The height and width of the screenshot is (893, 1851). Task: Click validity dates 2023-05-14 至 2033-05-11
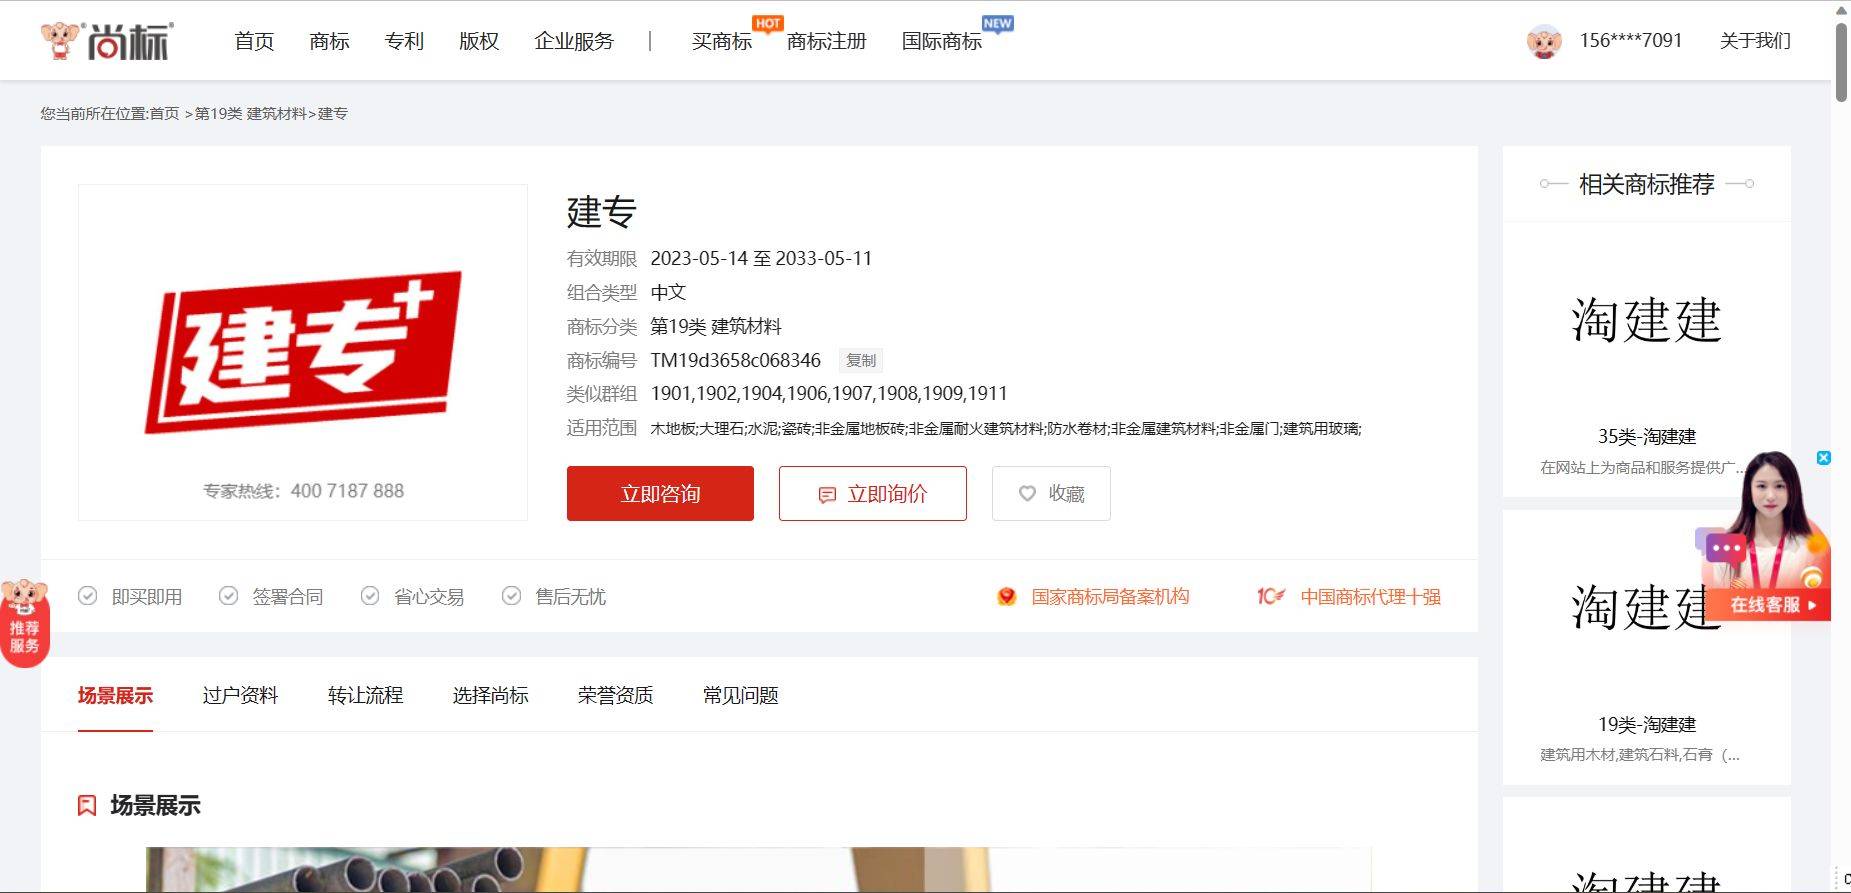coord(761,258)
